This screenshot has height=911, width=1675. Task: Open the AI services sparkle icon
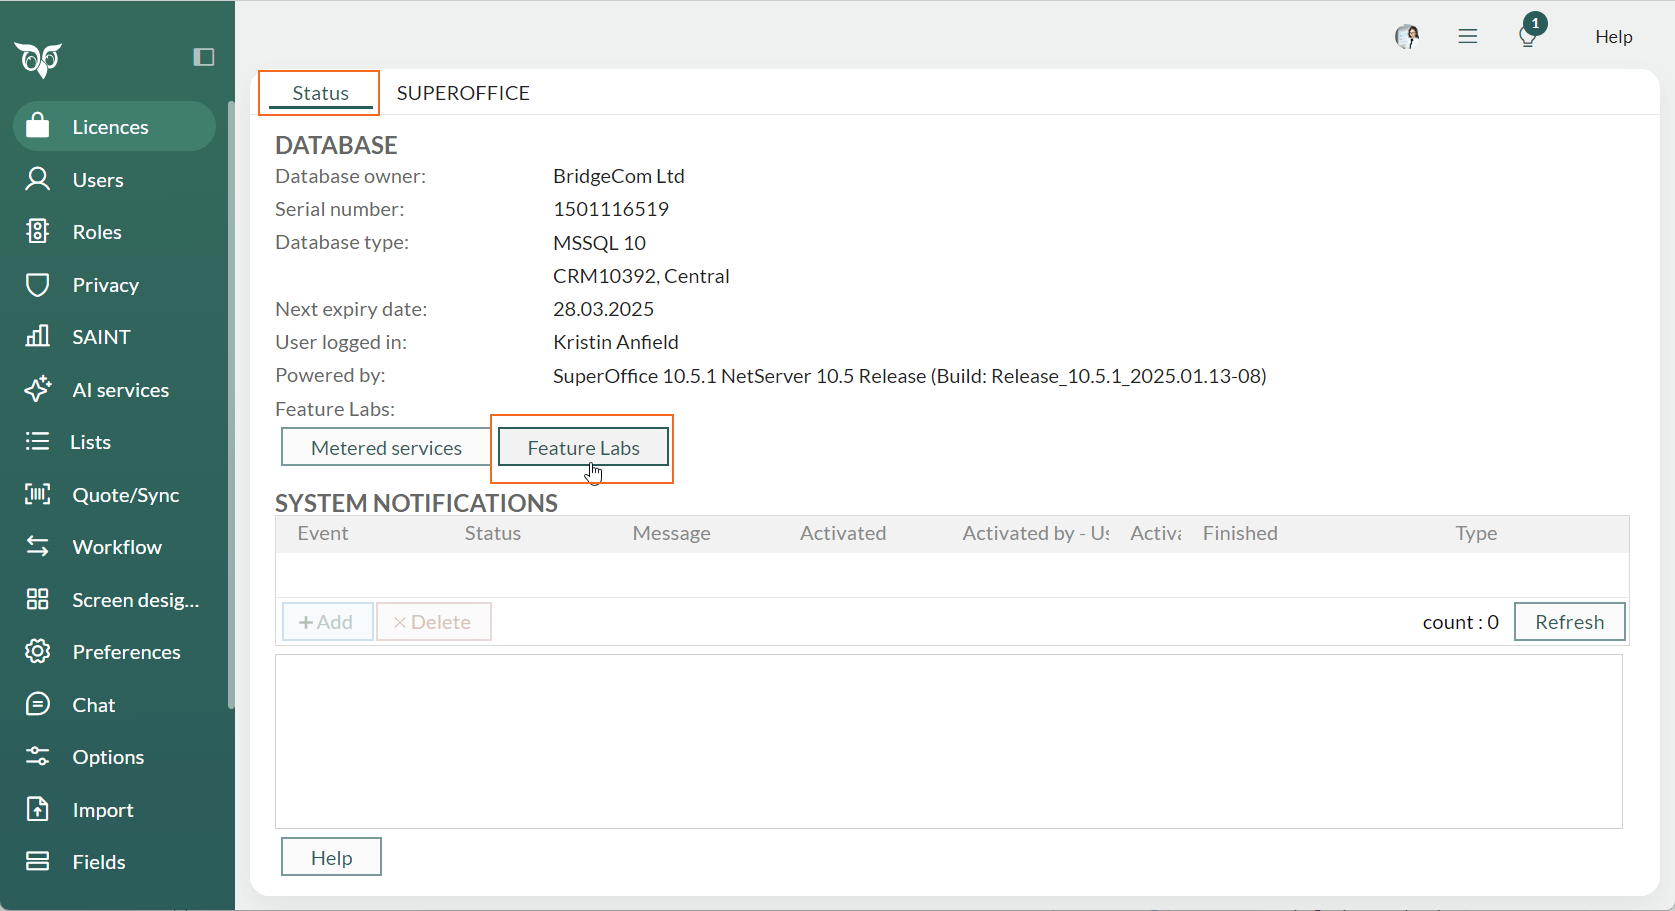(38, 389)
